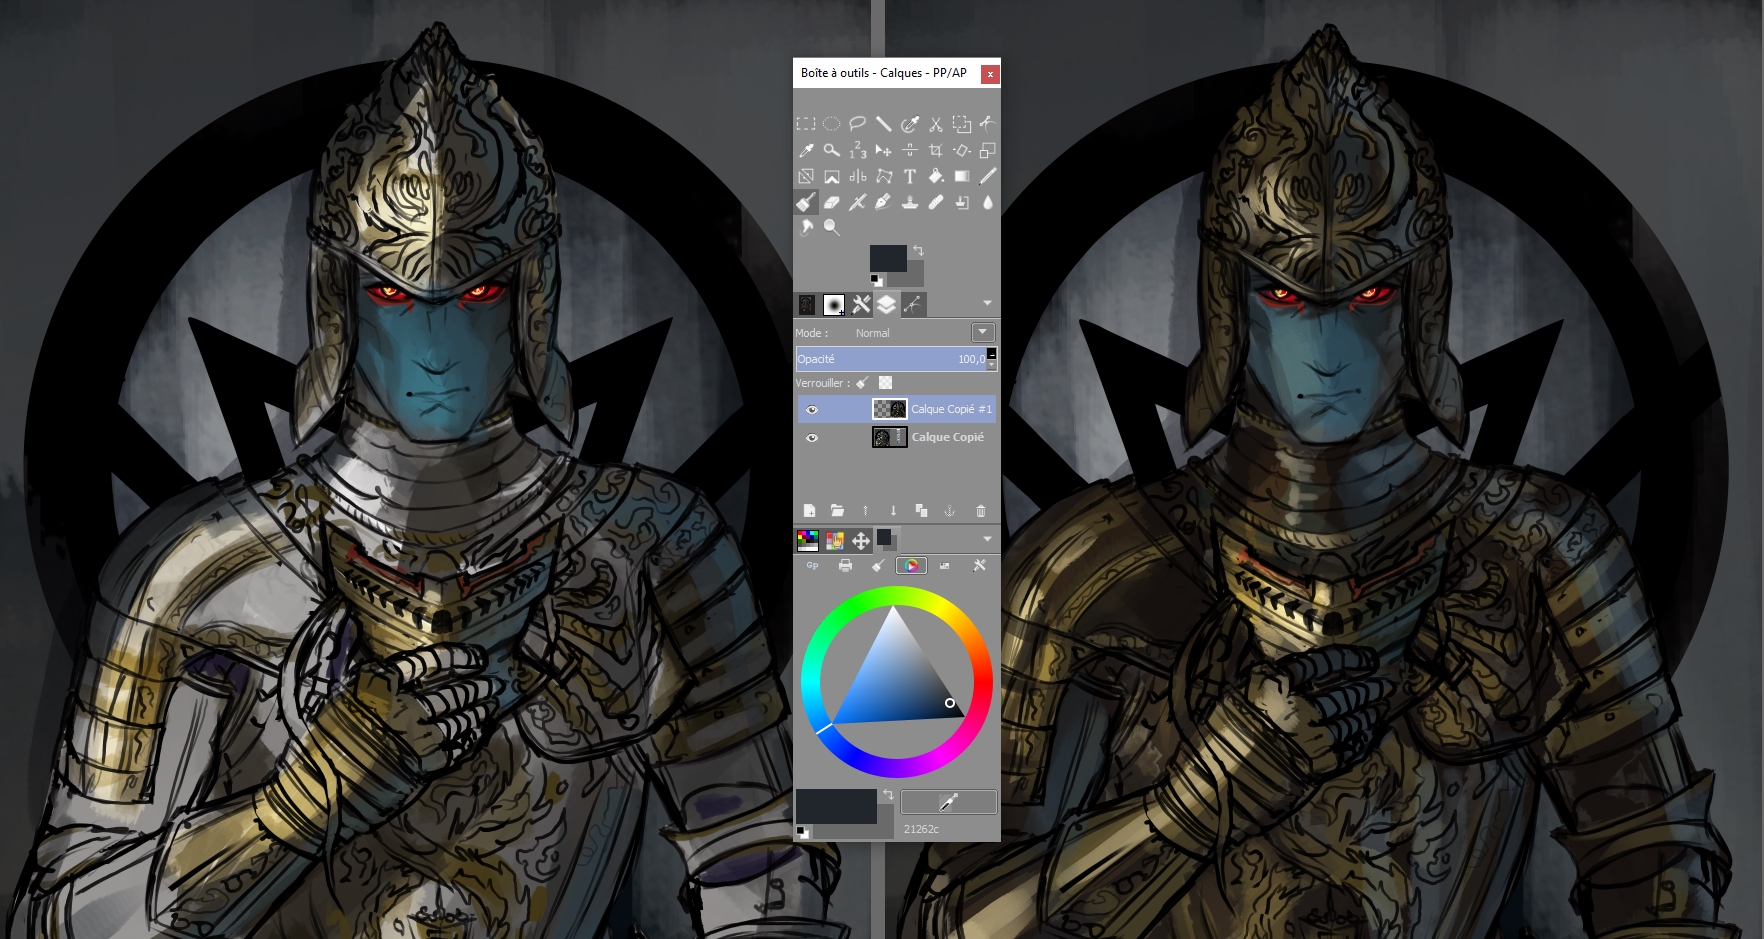Switch to the Tool Options tab
This screenshot has height=939, width=1764.
point(860,305)
